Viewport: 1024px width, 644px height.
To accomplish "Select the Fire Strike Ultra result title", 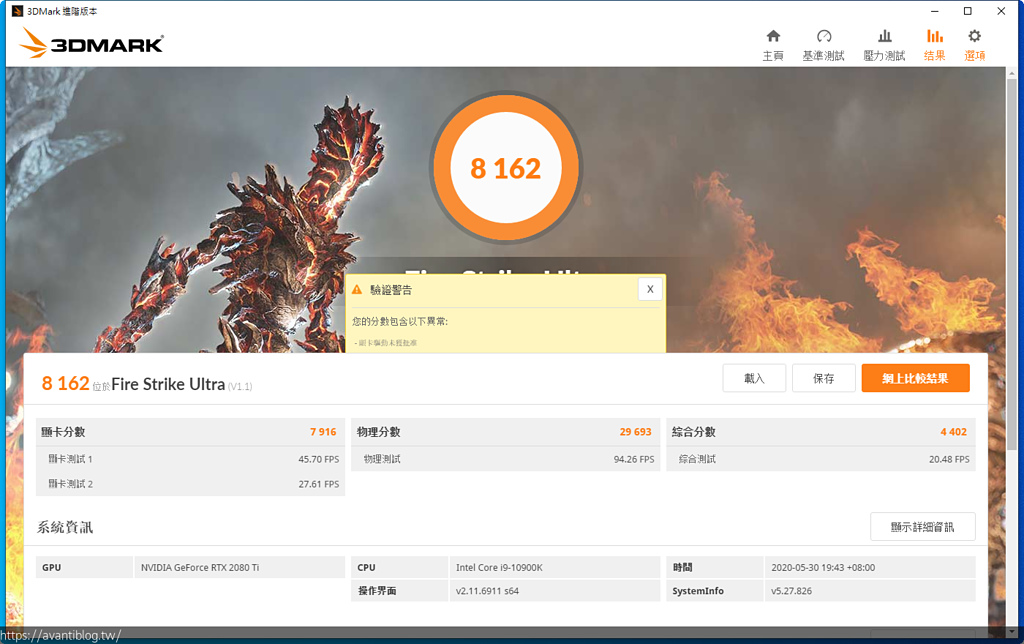I will point(168,384).
